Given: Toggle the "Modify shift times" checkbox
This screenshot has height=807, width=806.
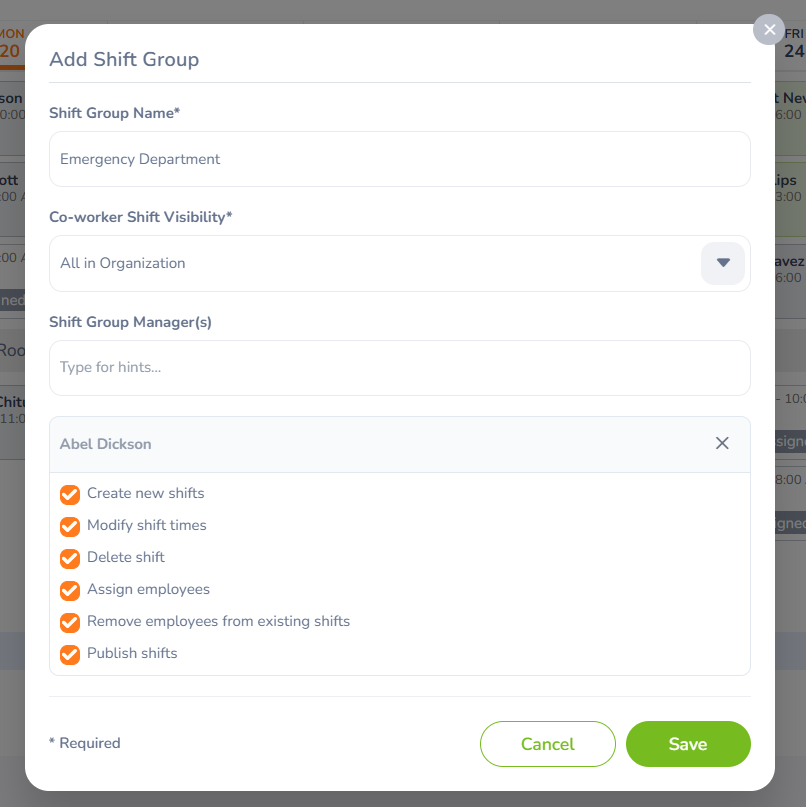Looking at the screenshot, I should [70, 526].
